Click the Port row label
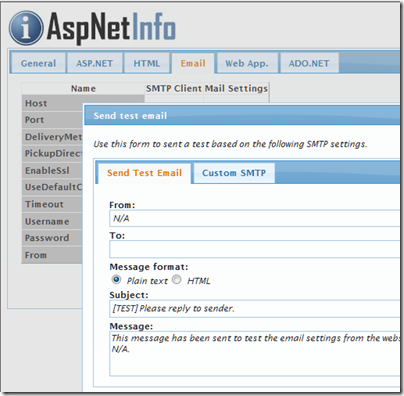The image size is (404, 396). pyautogui.click(x=34, y=120)
